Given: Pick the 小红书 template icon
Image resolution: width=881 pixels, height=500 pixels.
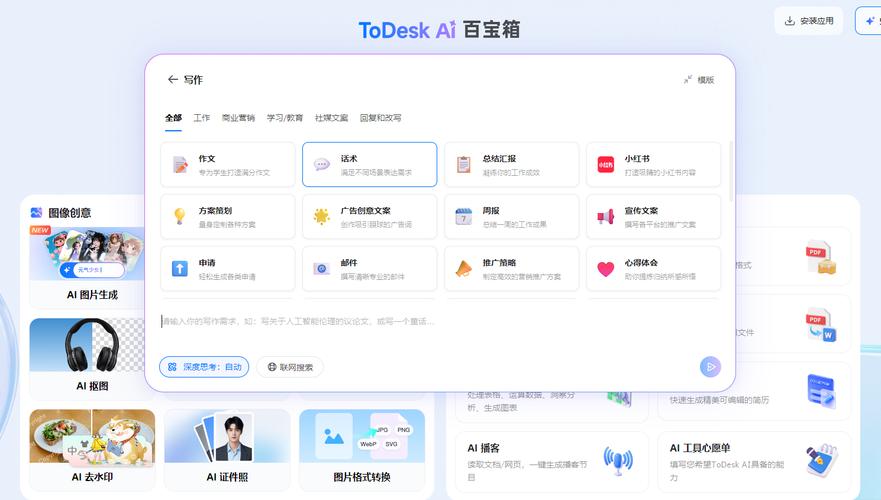Looking at the screenshot, I should click(606, 165).
